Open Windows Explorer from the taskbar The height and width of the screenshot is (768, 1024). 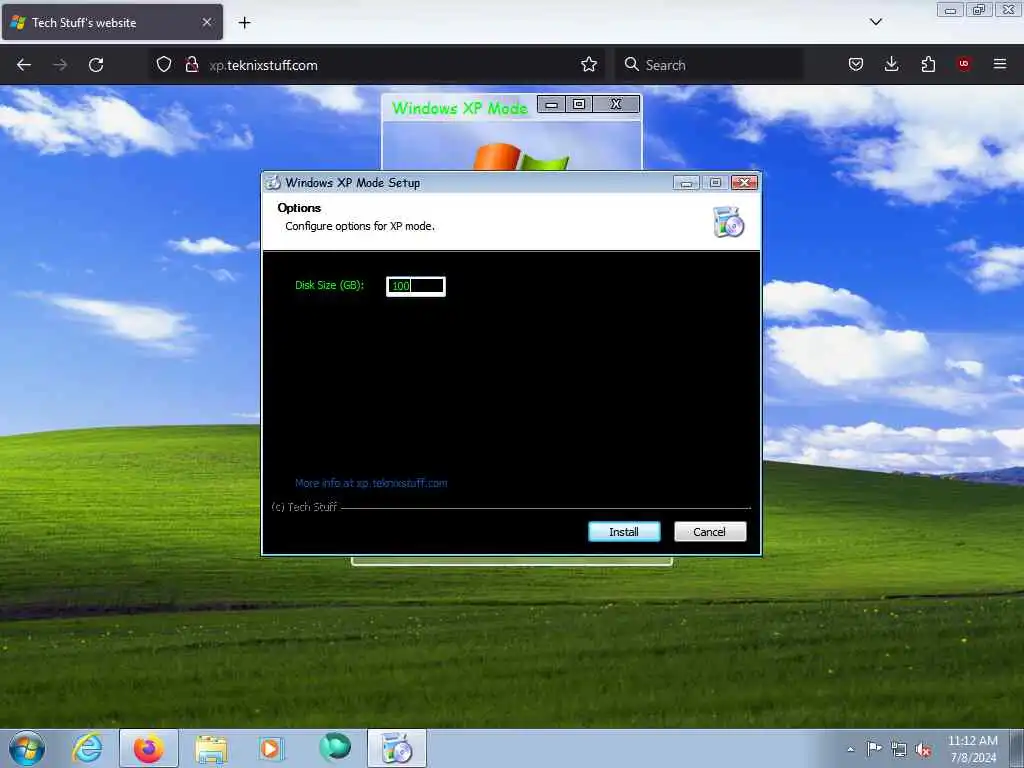tap(210, 748)
